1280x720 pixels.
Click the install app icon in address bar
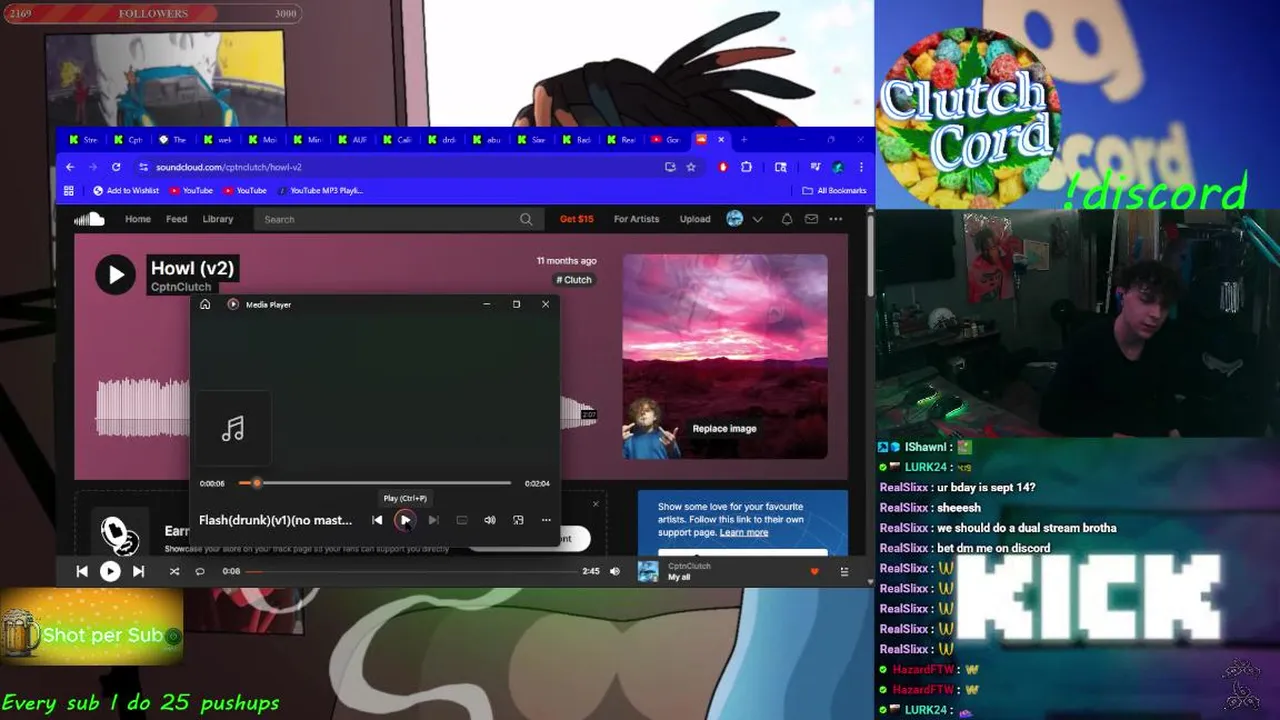pos(670,167)
